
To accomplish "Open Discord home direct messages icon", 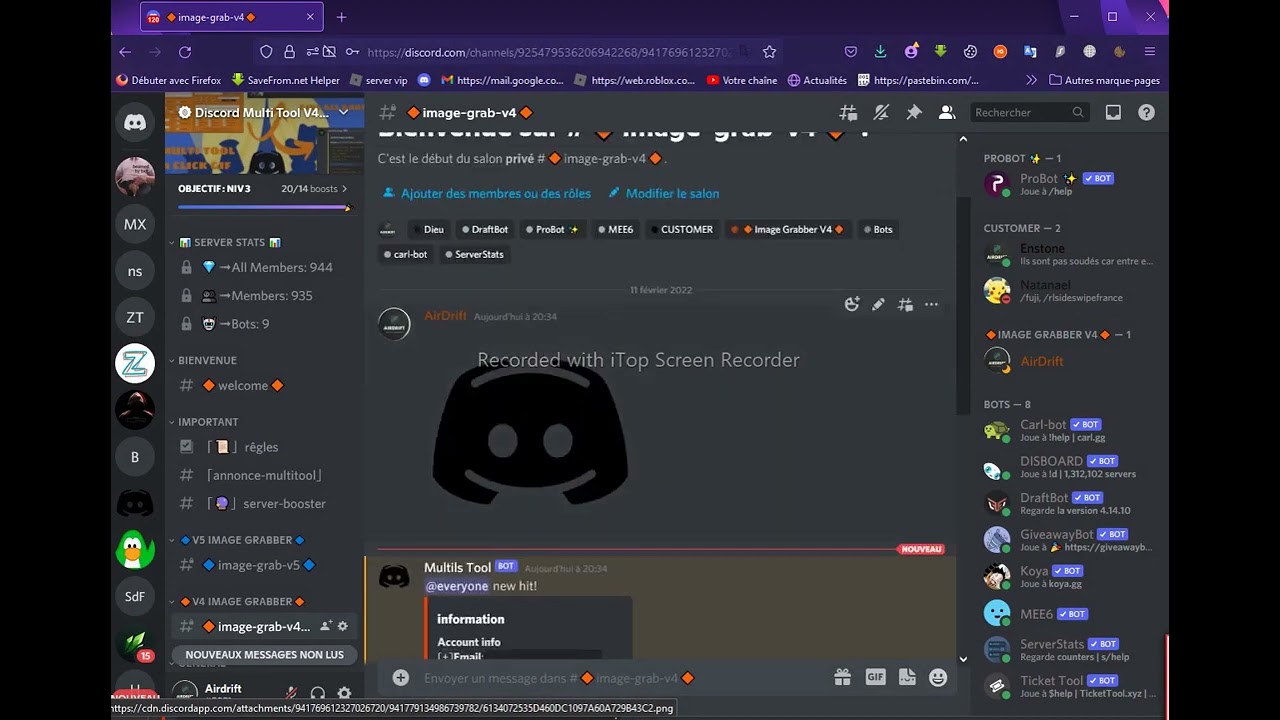I will (135, 123).
